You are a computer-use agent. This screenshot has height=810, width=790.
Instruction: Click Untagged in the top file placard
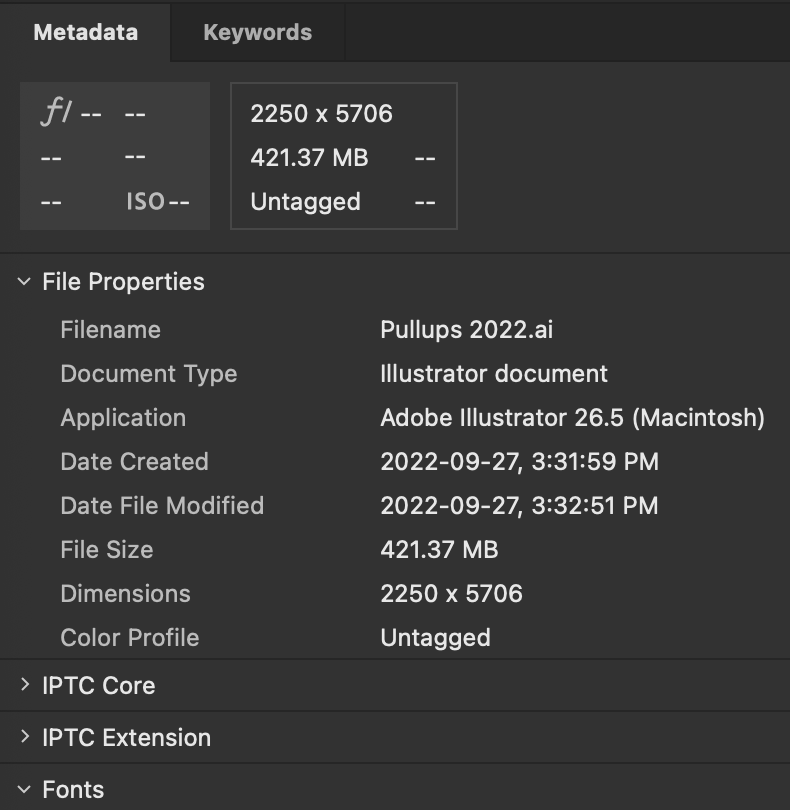[305, 201]
